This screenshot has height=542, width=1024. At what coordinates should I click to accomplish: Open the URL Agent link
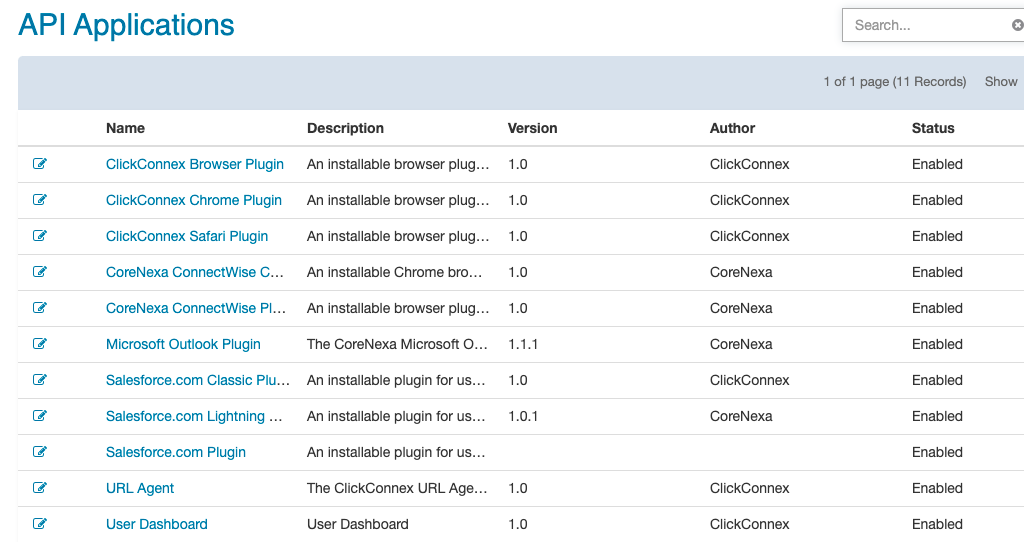[140, 488]
